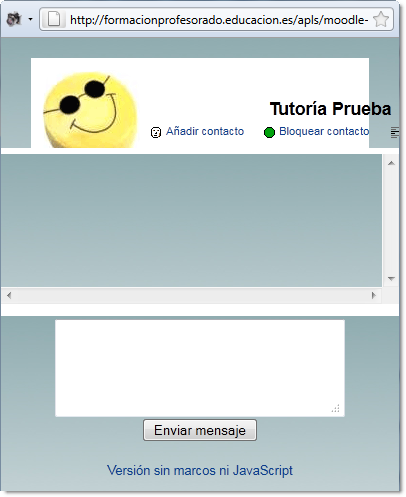Click the right arrow of the horizontal scrollbar

[x=374, y=295]
